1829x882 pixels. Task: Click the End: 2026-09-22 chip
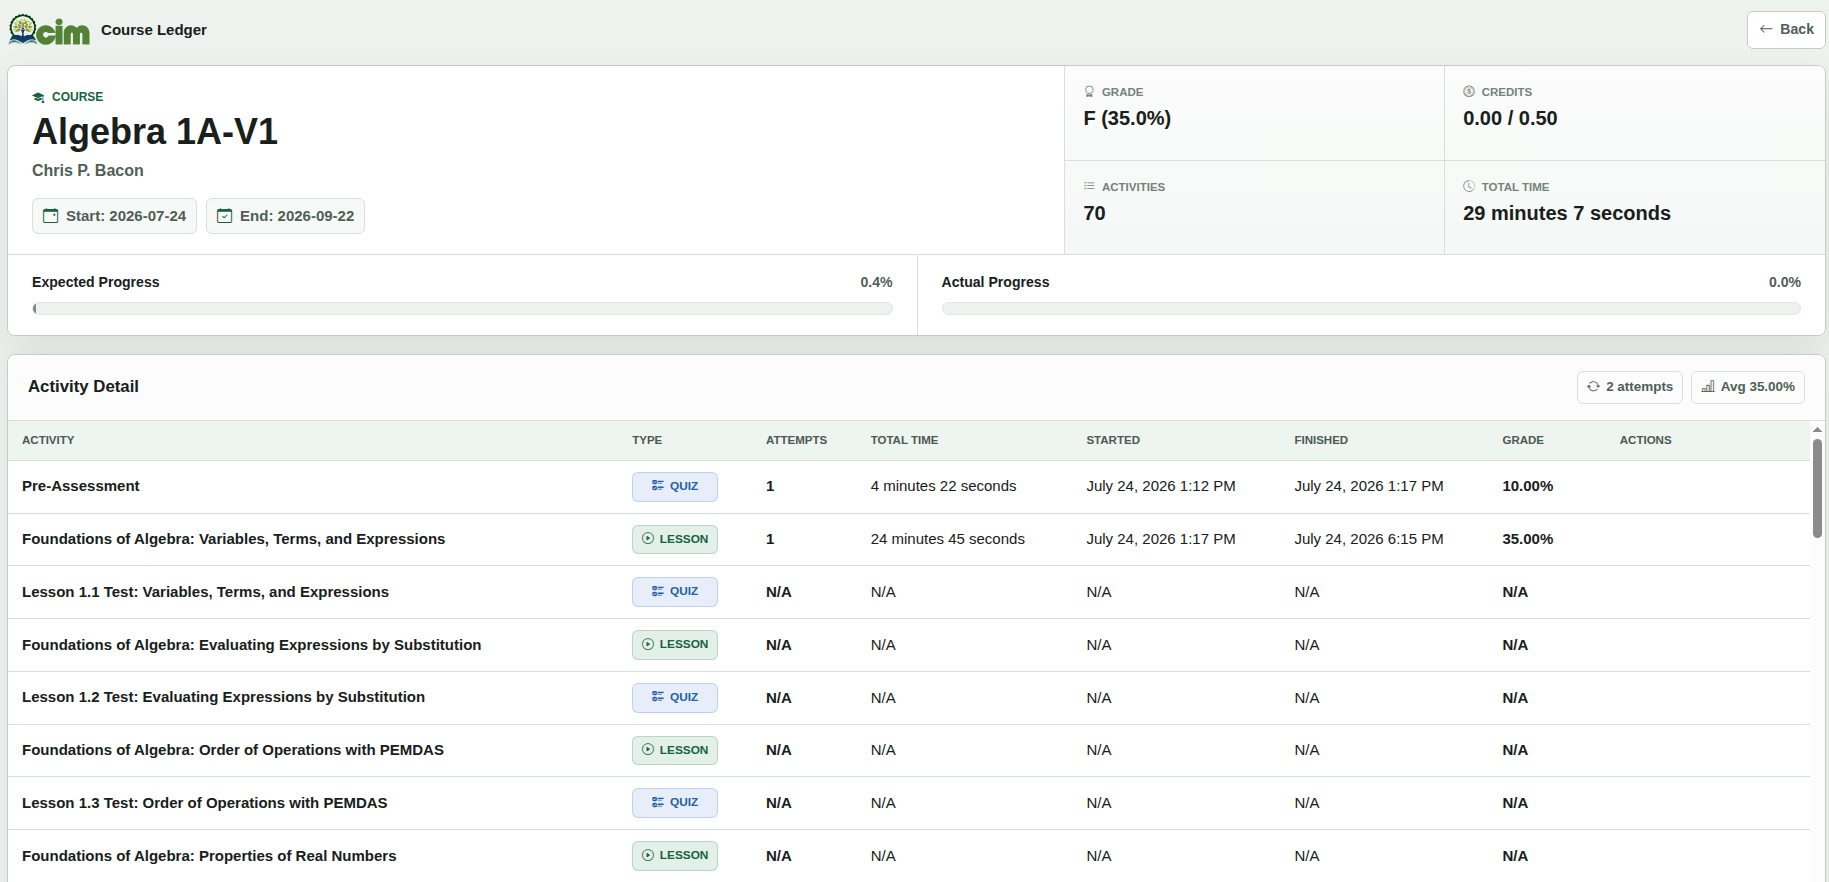(x=285, y=216)
